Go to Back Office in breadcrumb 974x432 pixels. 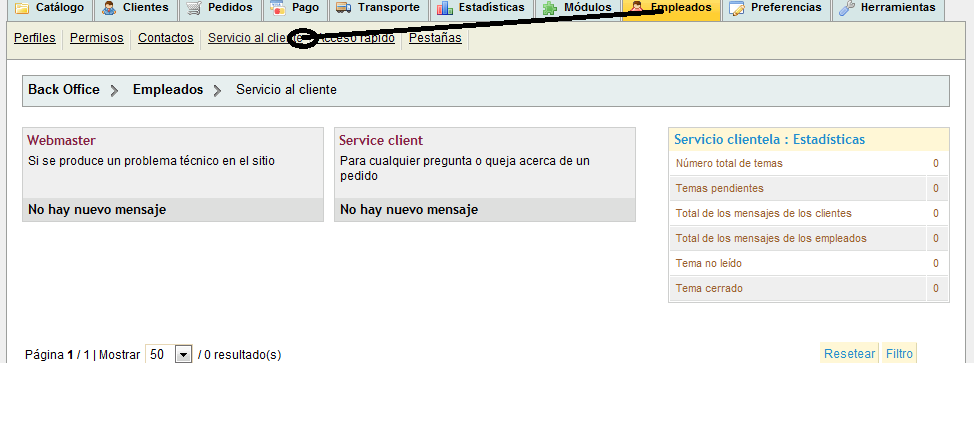(64, 90)
